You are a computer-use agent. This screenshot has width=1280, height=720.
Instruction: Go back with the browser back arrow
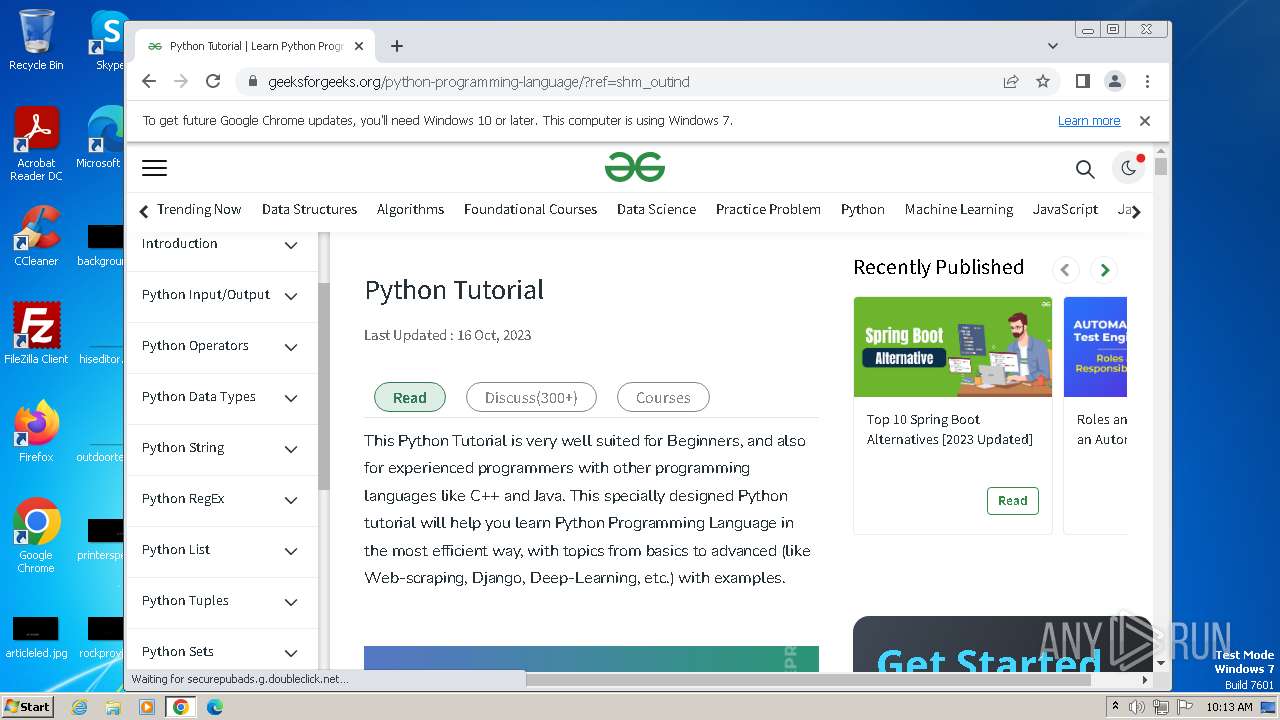[149, 82]
